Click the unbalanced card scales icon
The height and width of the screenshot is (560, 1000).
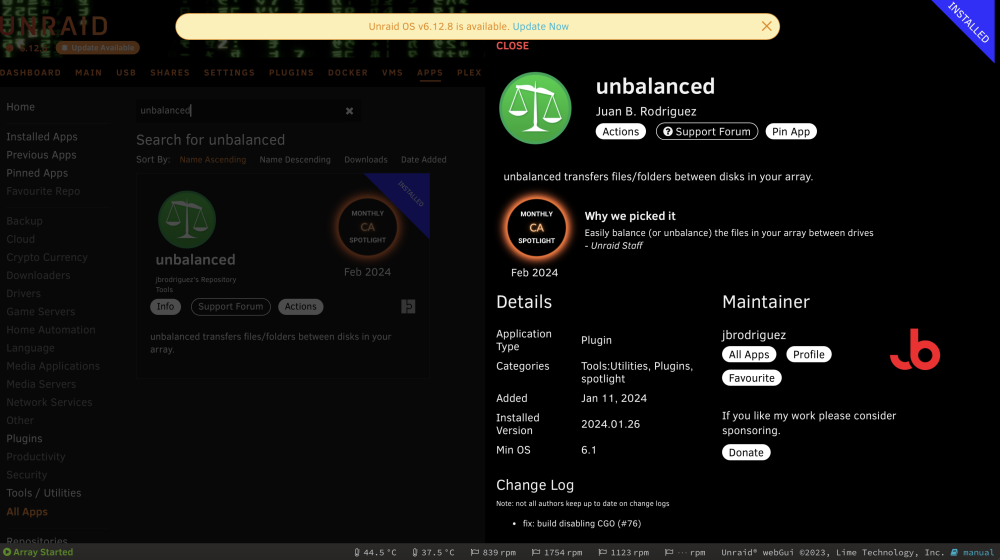(186, 219)
